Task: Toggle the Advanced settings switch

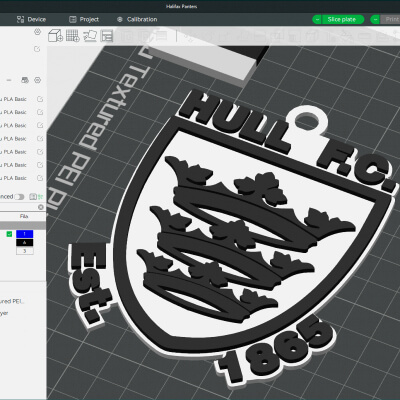Action: (19, 197)
